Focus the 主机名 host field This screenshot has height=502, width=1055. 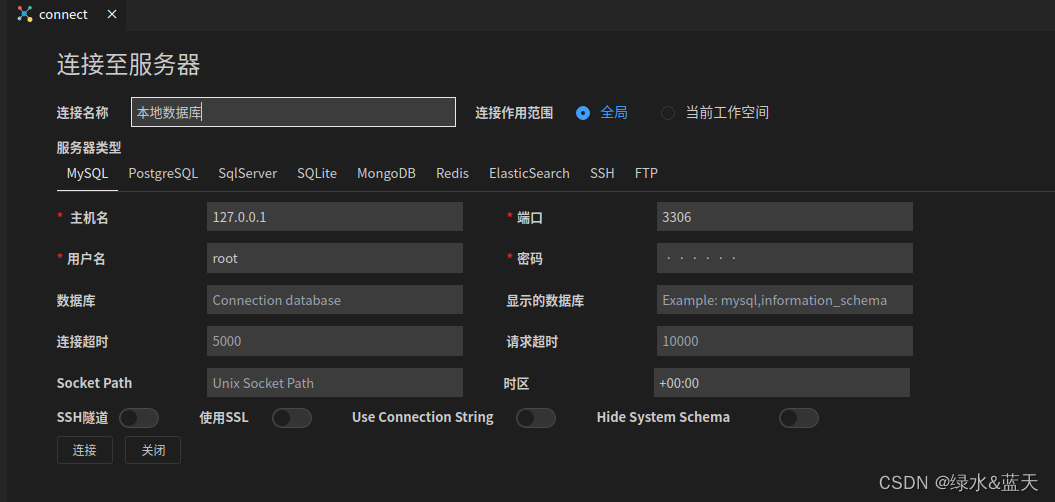click(x=335, y=217)
